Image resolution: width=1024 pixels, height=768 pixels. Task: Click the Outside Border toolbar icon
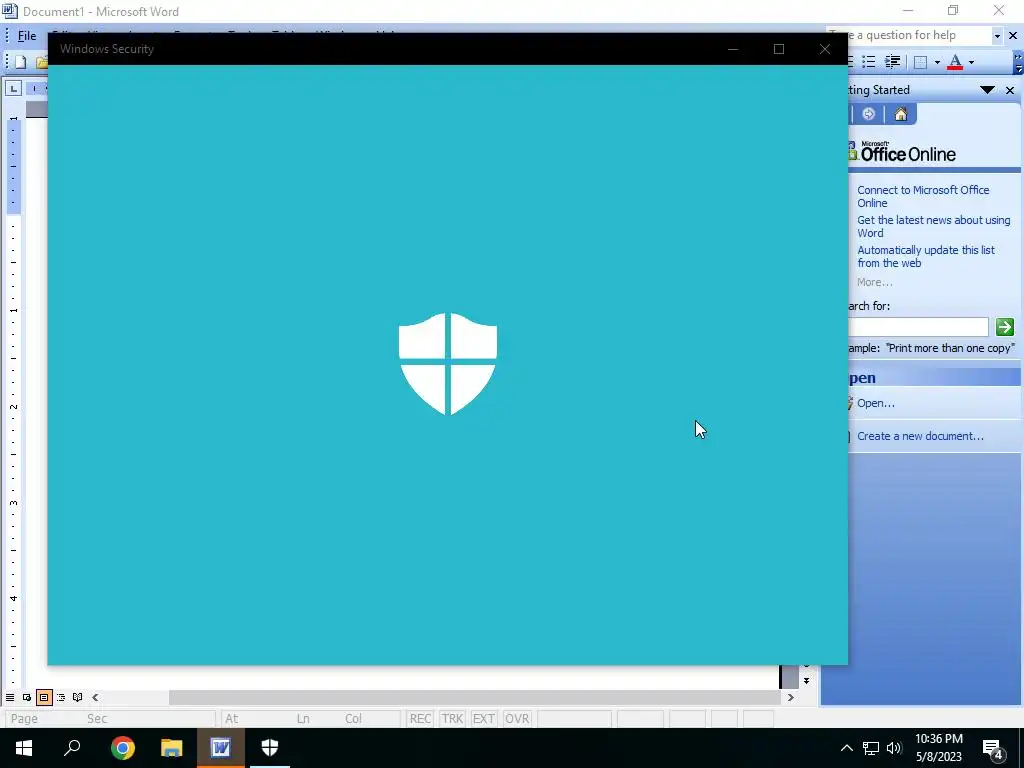click(920, 62)
